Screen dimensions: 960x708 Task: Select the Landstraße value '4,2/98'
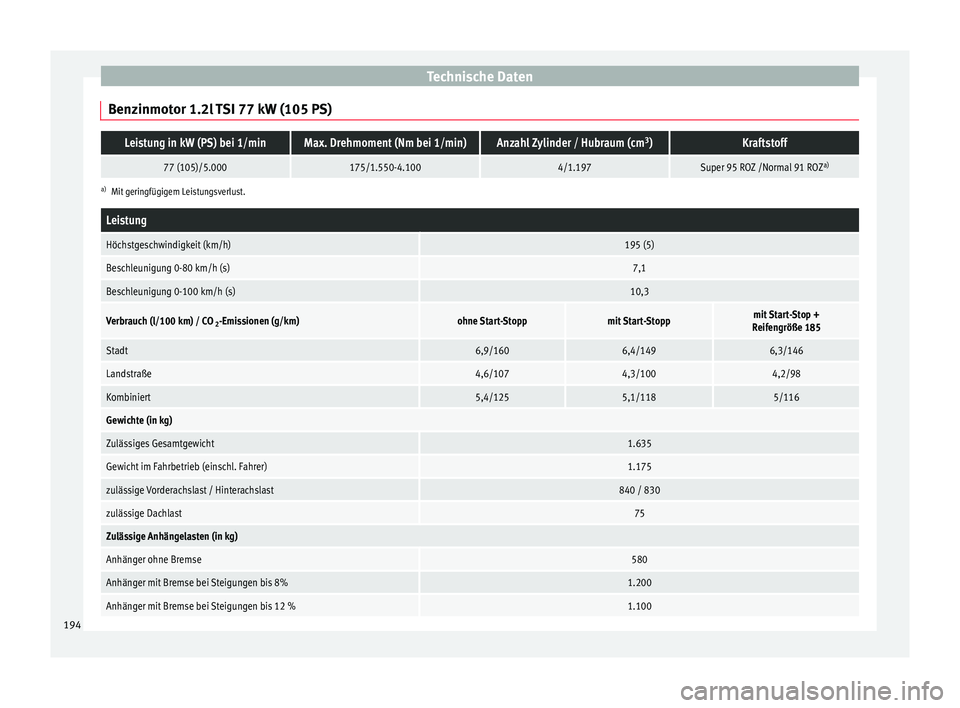[x=786, y=374]
